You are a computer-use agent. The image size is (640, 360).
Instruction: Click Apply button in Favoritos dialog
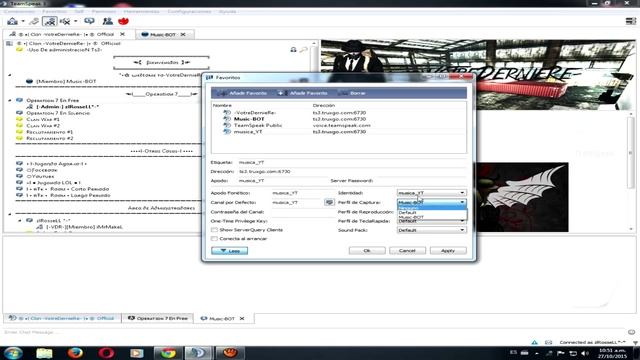pos(448,251)
